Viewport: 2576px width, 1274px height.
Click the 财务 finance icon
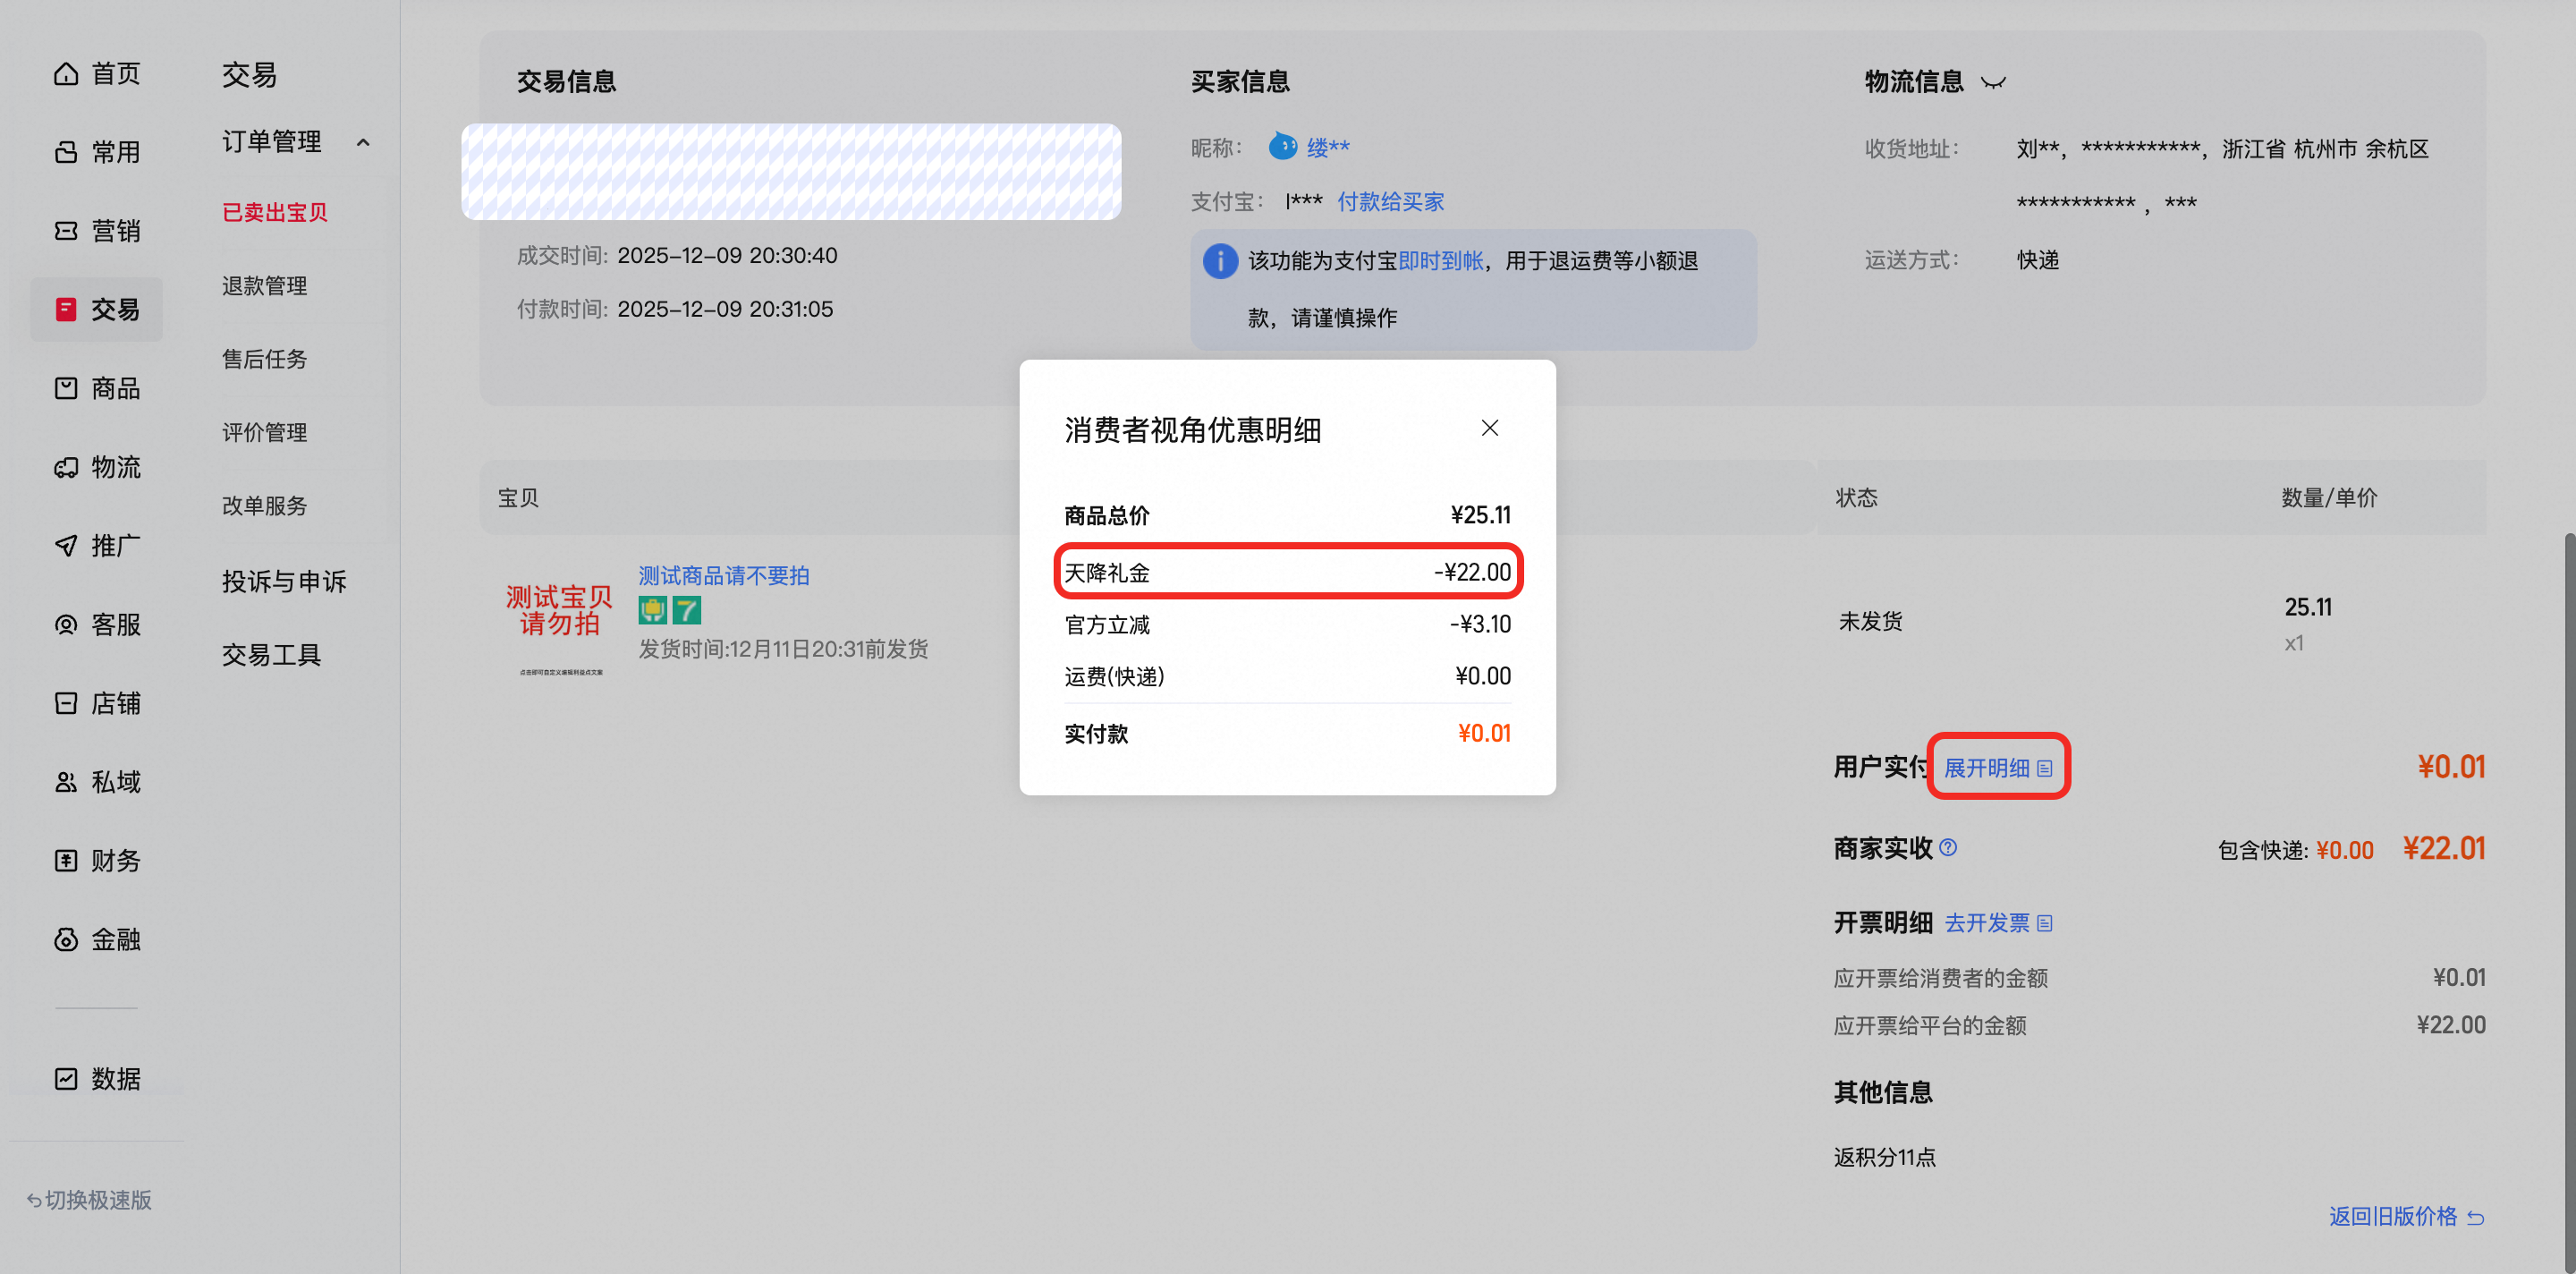66,860
